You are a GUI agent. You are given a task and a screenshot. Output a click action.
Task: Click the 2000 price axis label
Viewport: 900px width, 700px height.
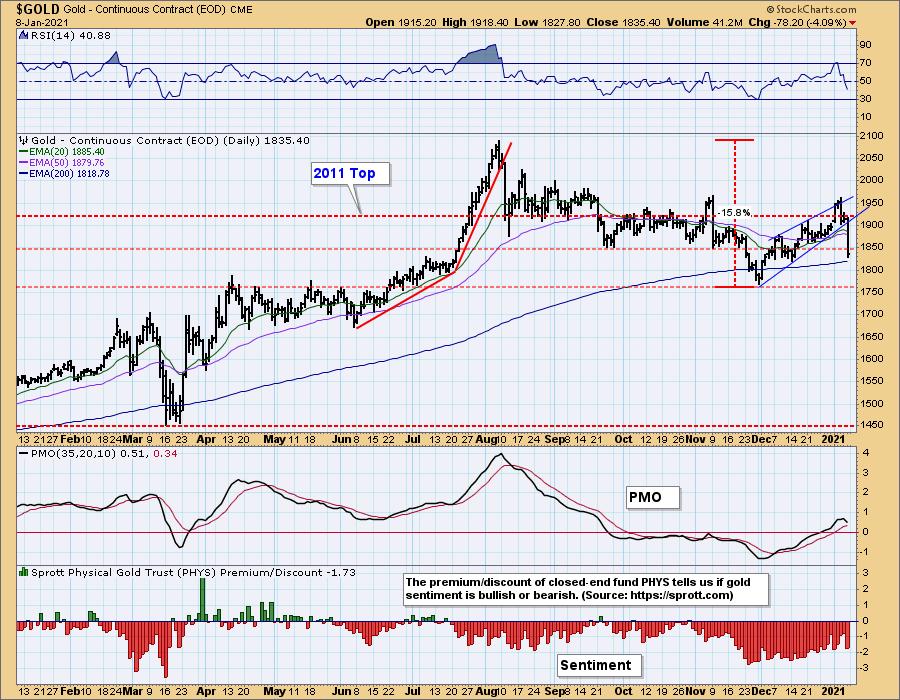871,180
